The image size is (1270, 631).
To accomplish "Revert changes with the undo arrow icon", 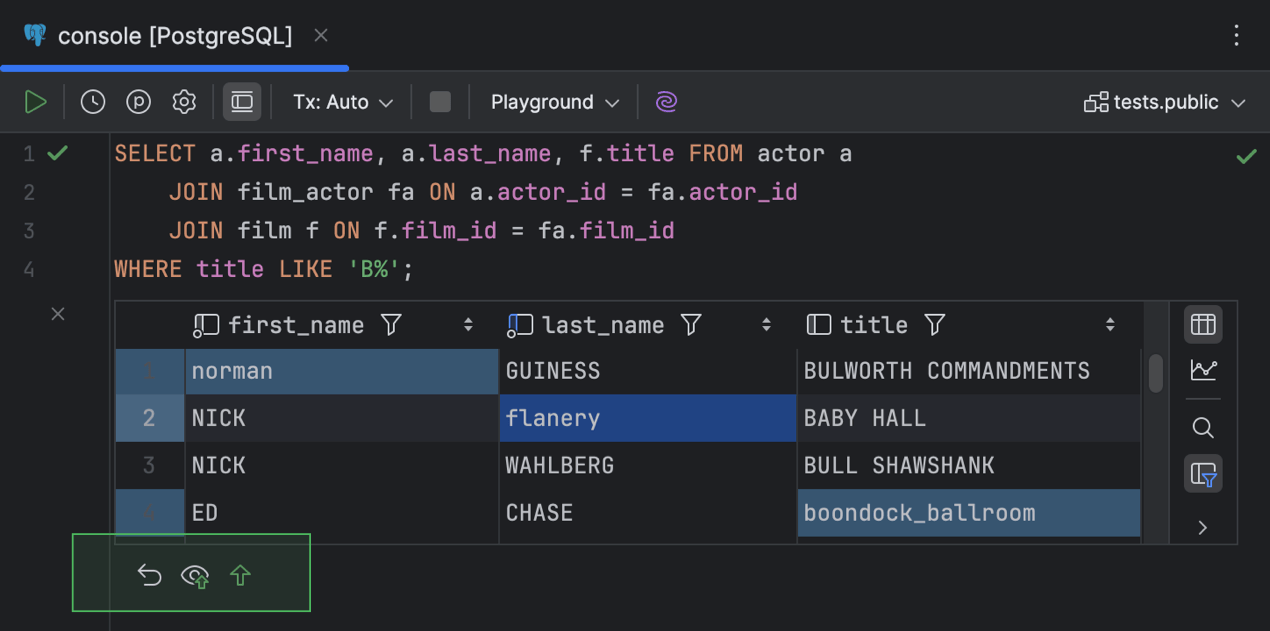I will point(149,575).
